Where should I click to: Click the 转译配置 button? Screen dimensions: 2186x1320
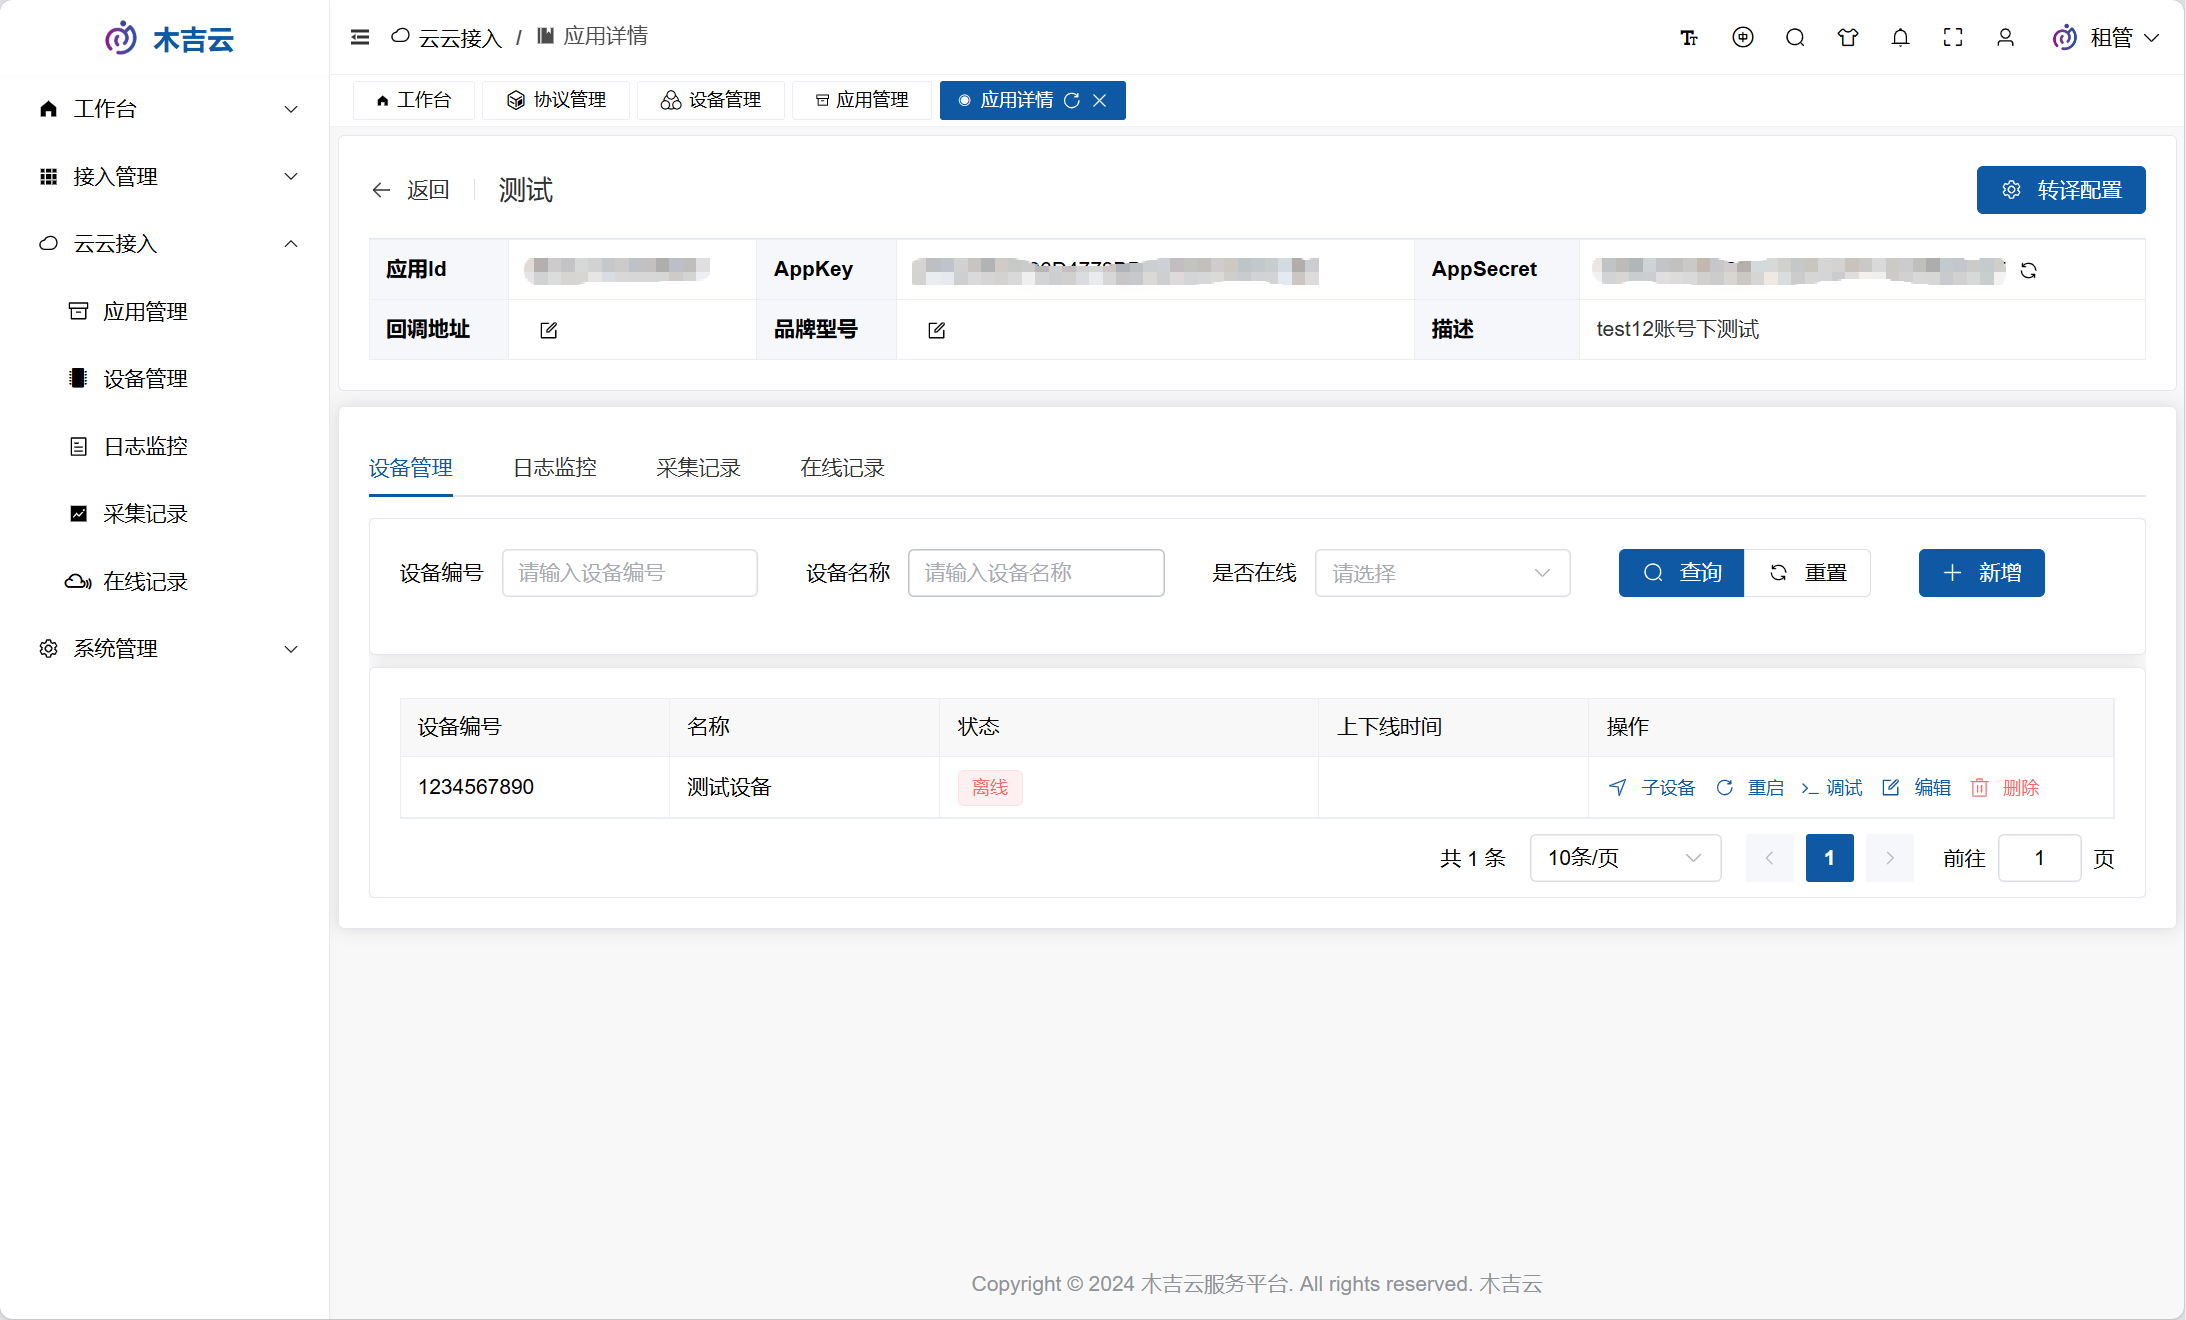2061,190
